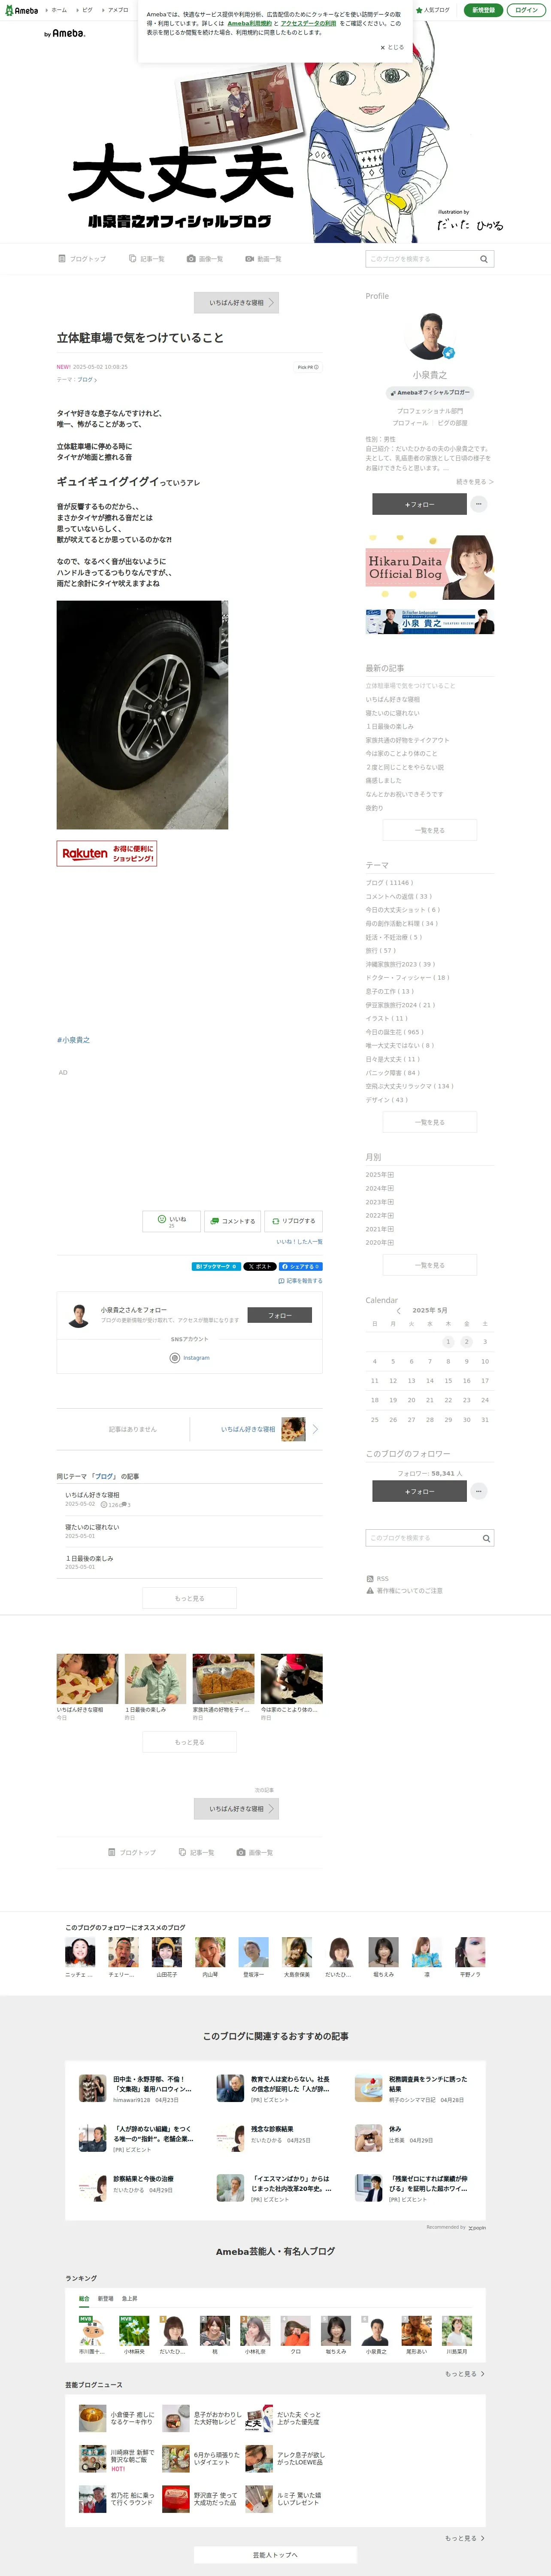Viewport: 551px width, 2576px height.
Task: Click the Facebook シェアする button
Action: click(300, 1266)
